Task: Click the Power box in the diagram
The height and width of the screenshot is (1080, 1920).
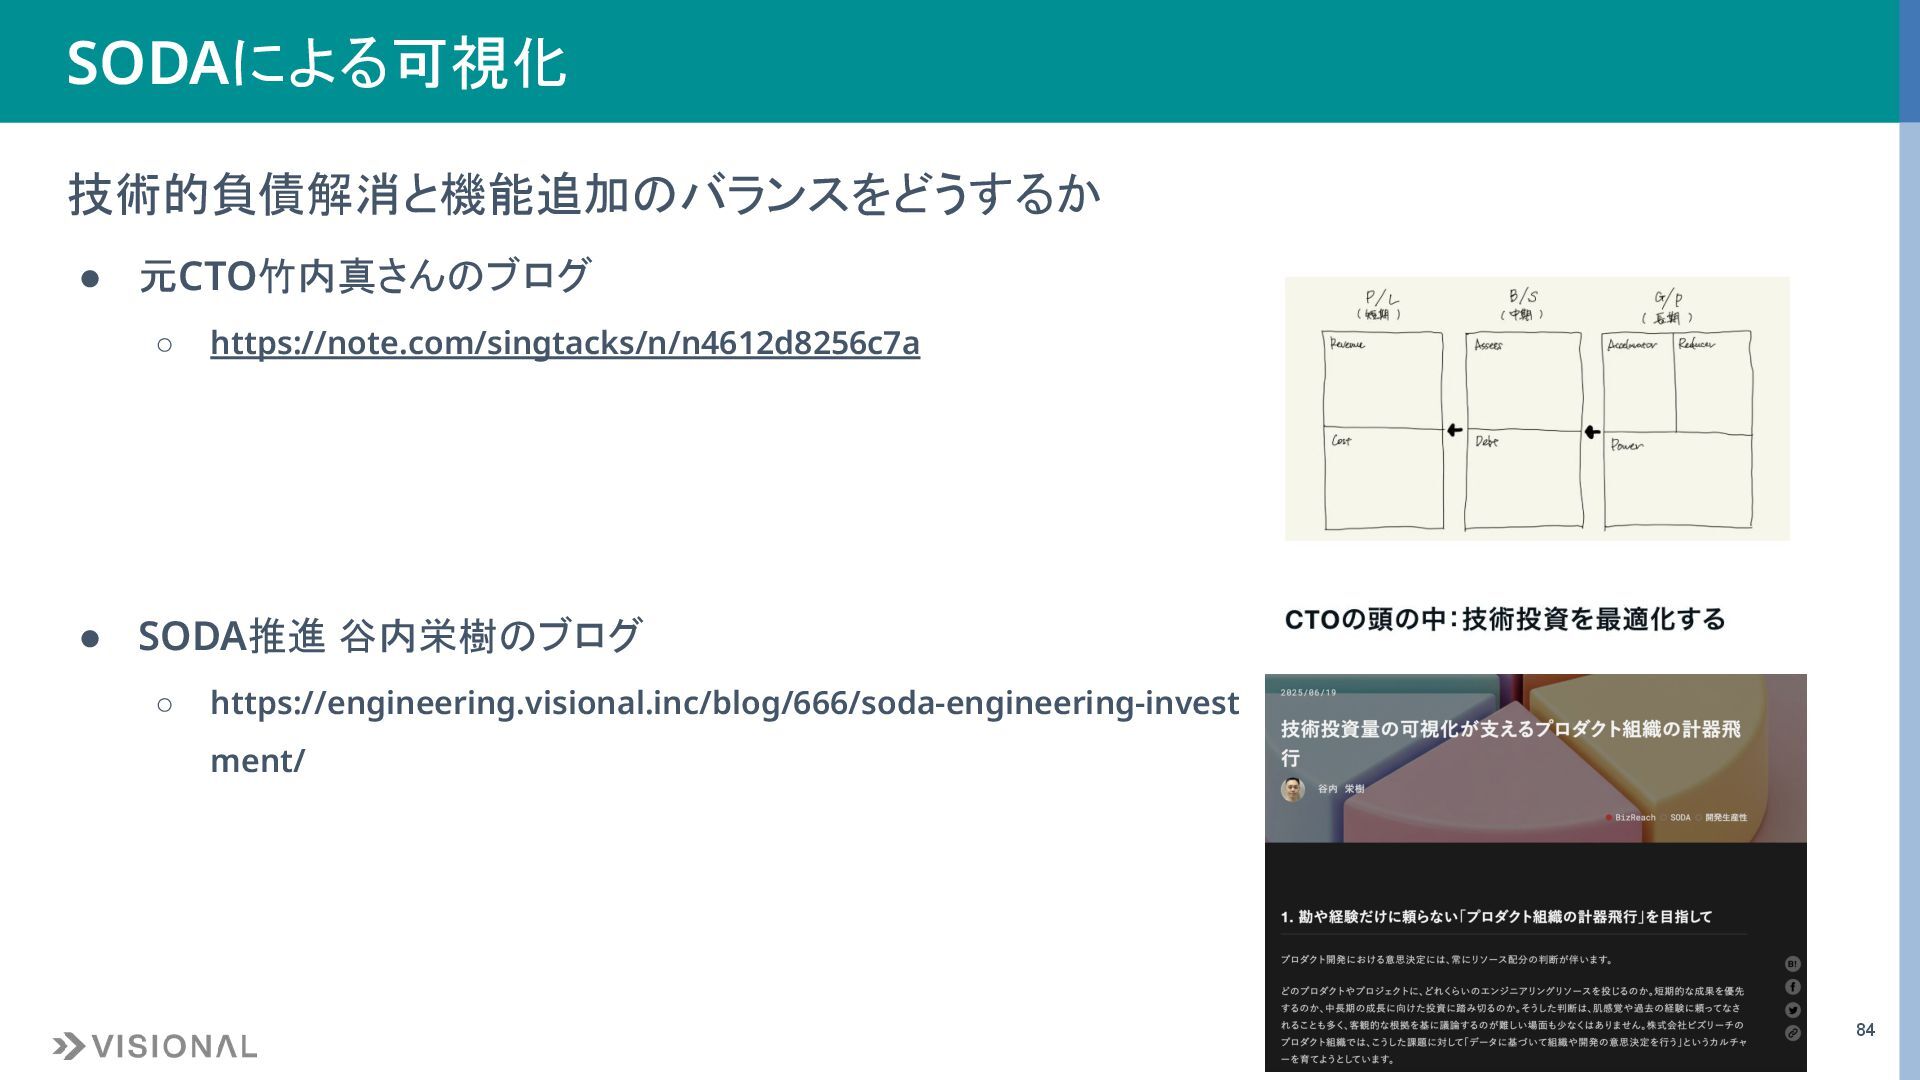Action: (1677, 481)
